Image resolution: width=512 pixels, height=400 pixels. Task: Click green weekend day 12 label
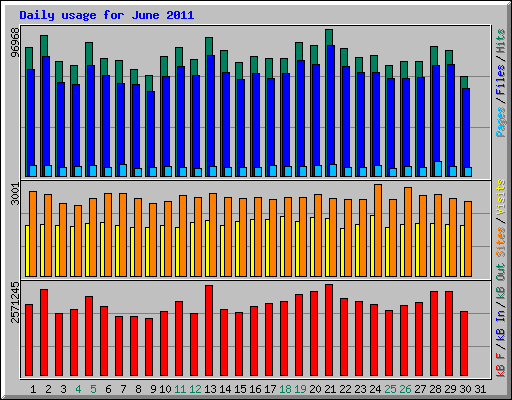(x=195, y=389)
